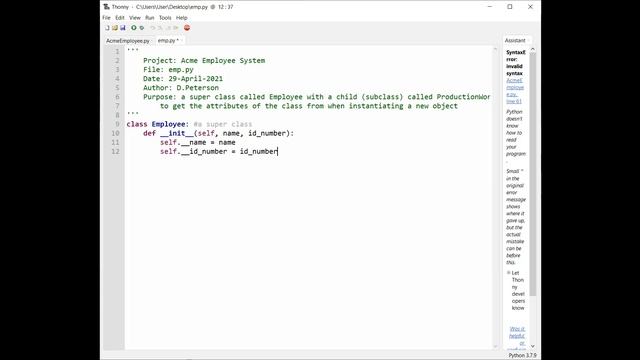This screenshot has height=360, width=640.
Task: Click the greyed Step out icon
Action: click(x=168, y=28)
